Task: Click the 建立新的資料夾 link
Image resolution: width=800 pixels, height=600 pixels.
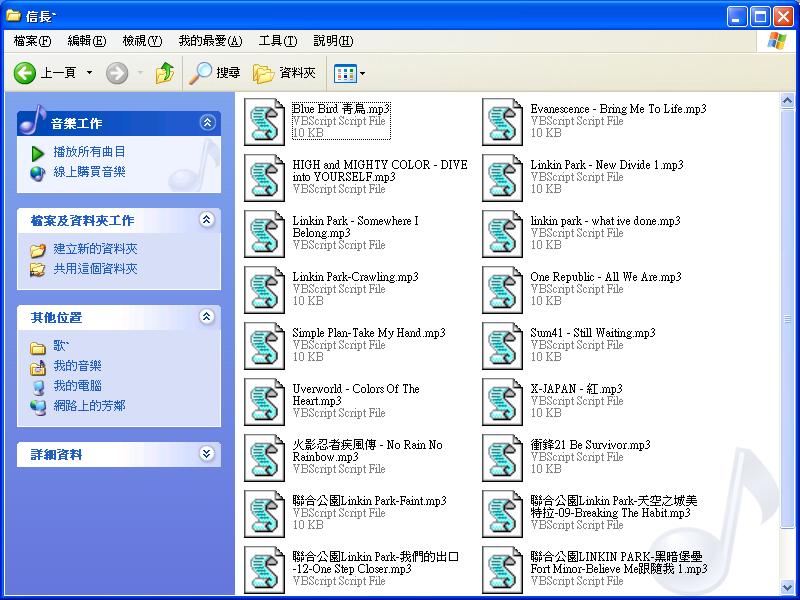Action: (x=95, y=249)
